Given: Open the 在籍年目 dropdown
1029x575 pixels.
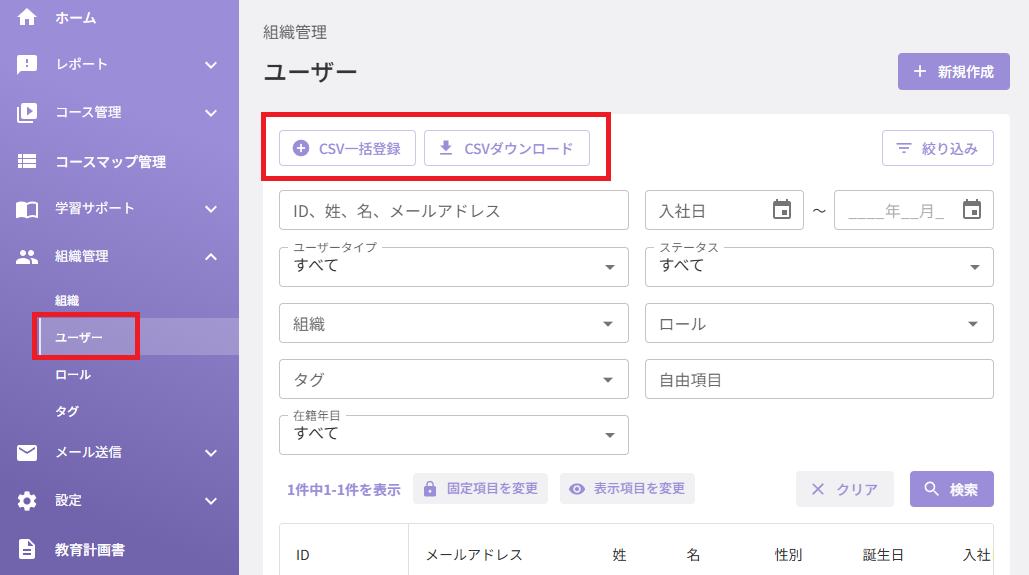Looking at the screenshot, I should (453, 435).
